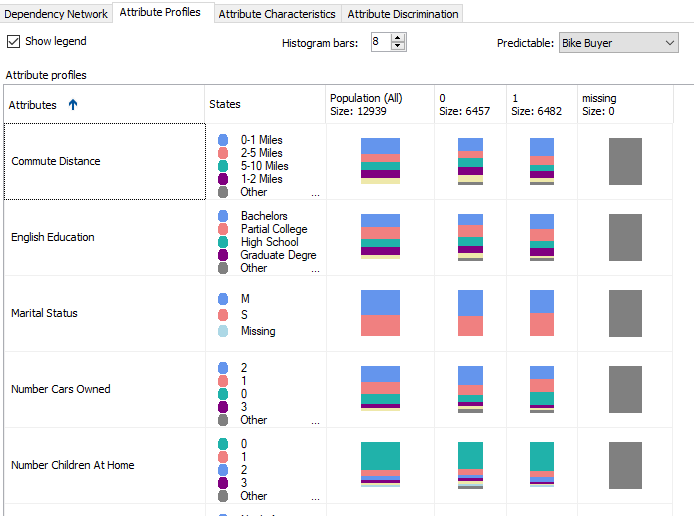
Task: Click the Attributes sort arrow icon
Action: 73,104
